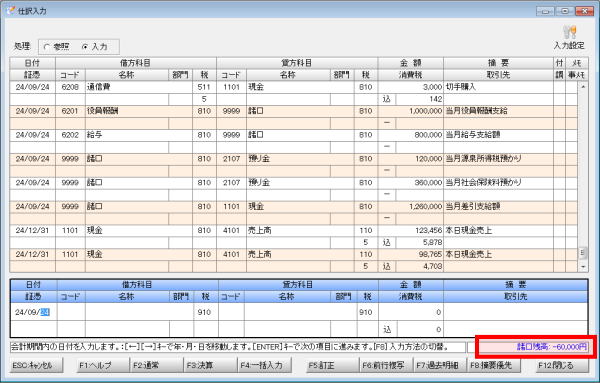Click the date input field 24/09/
The width and height of the screenshot is (600, 383).
pos(33,312)
